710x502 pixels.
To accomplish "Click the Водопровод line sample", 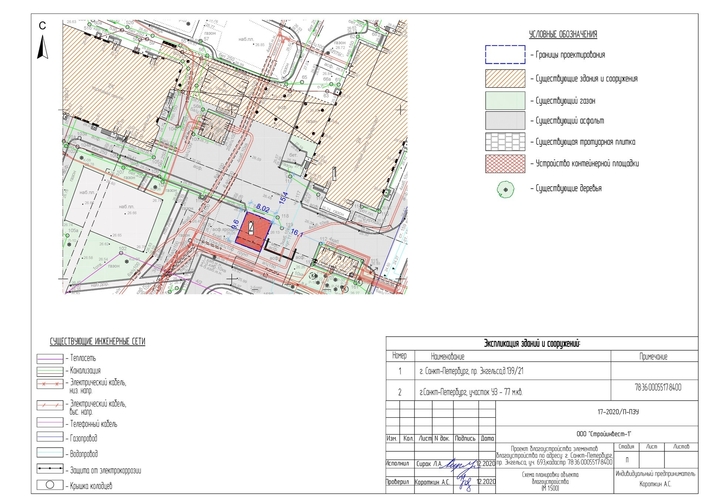I will click(50, 453).
